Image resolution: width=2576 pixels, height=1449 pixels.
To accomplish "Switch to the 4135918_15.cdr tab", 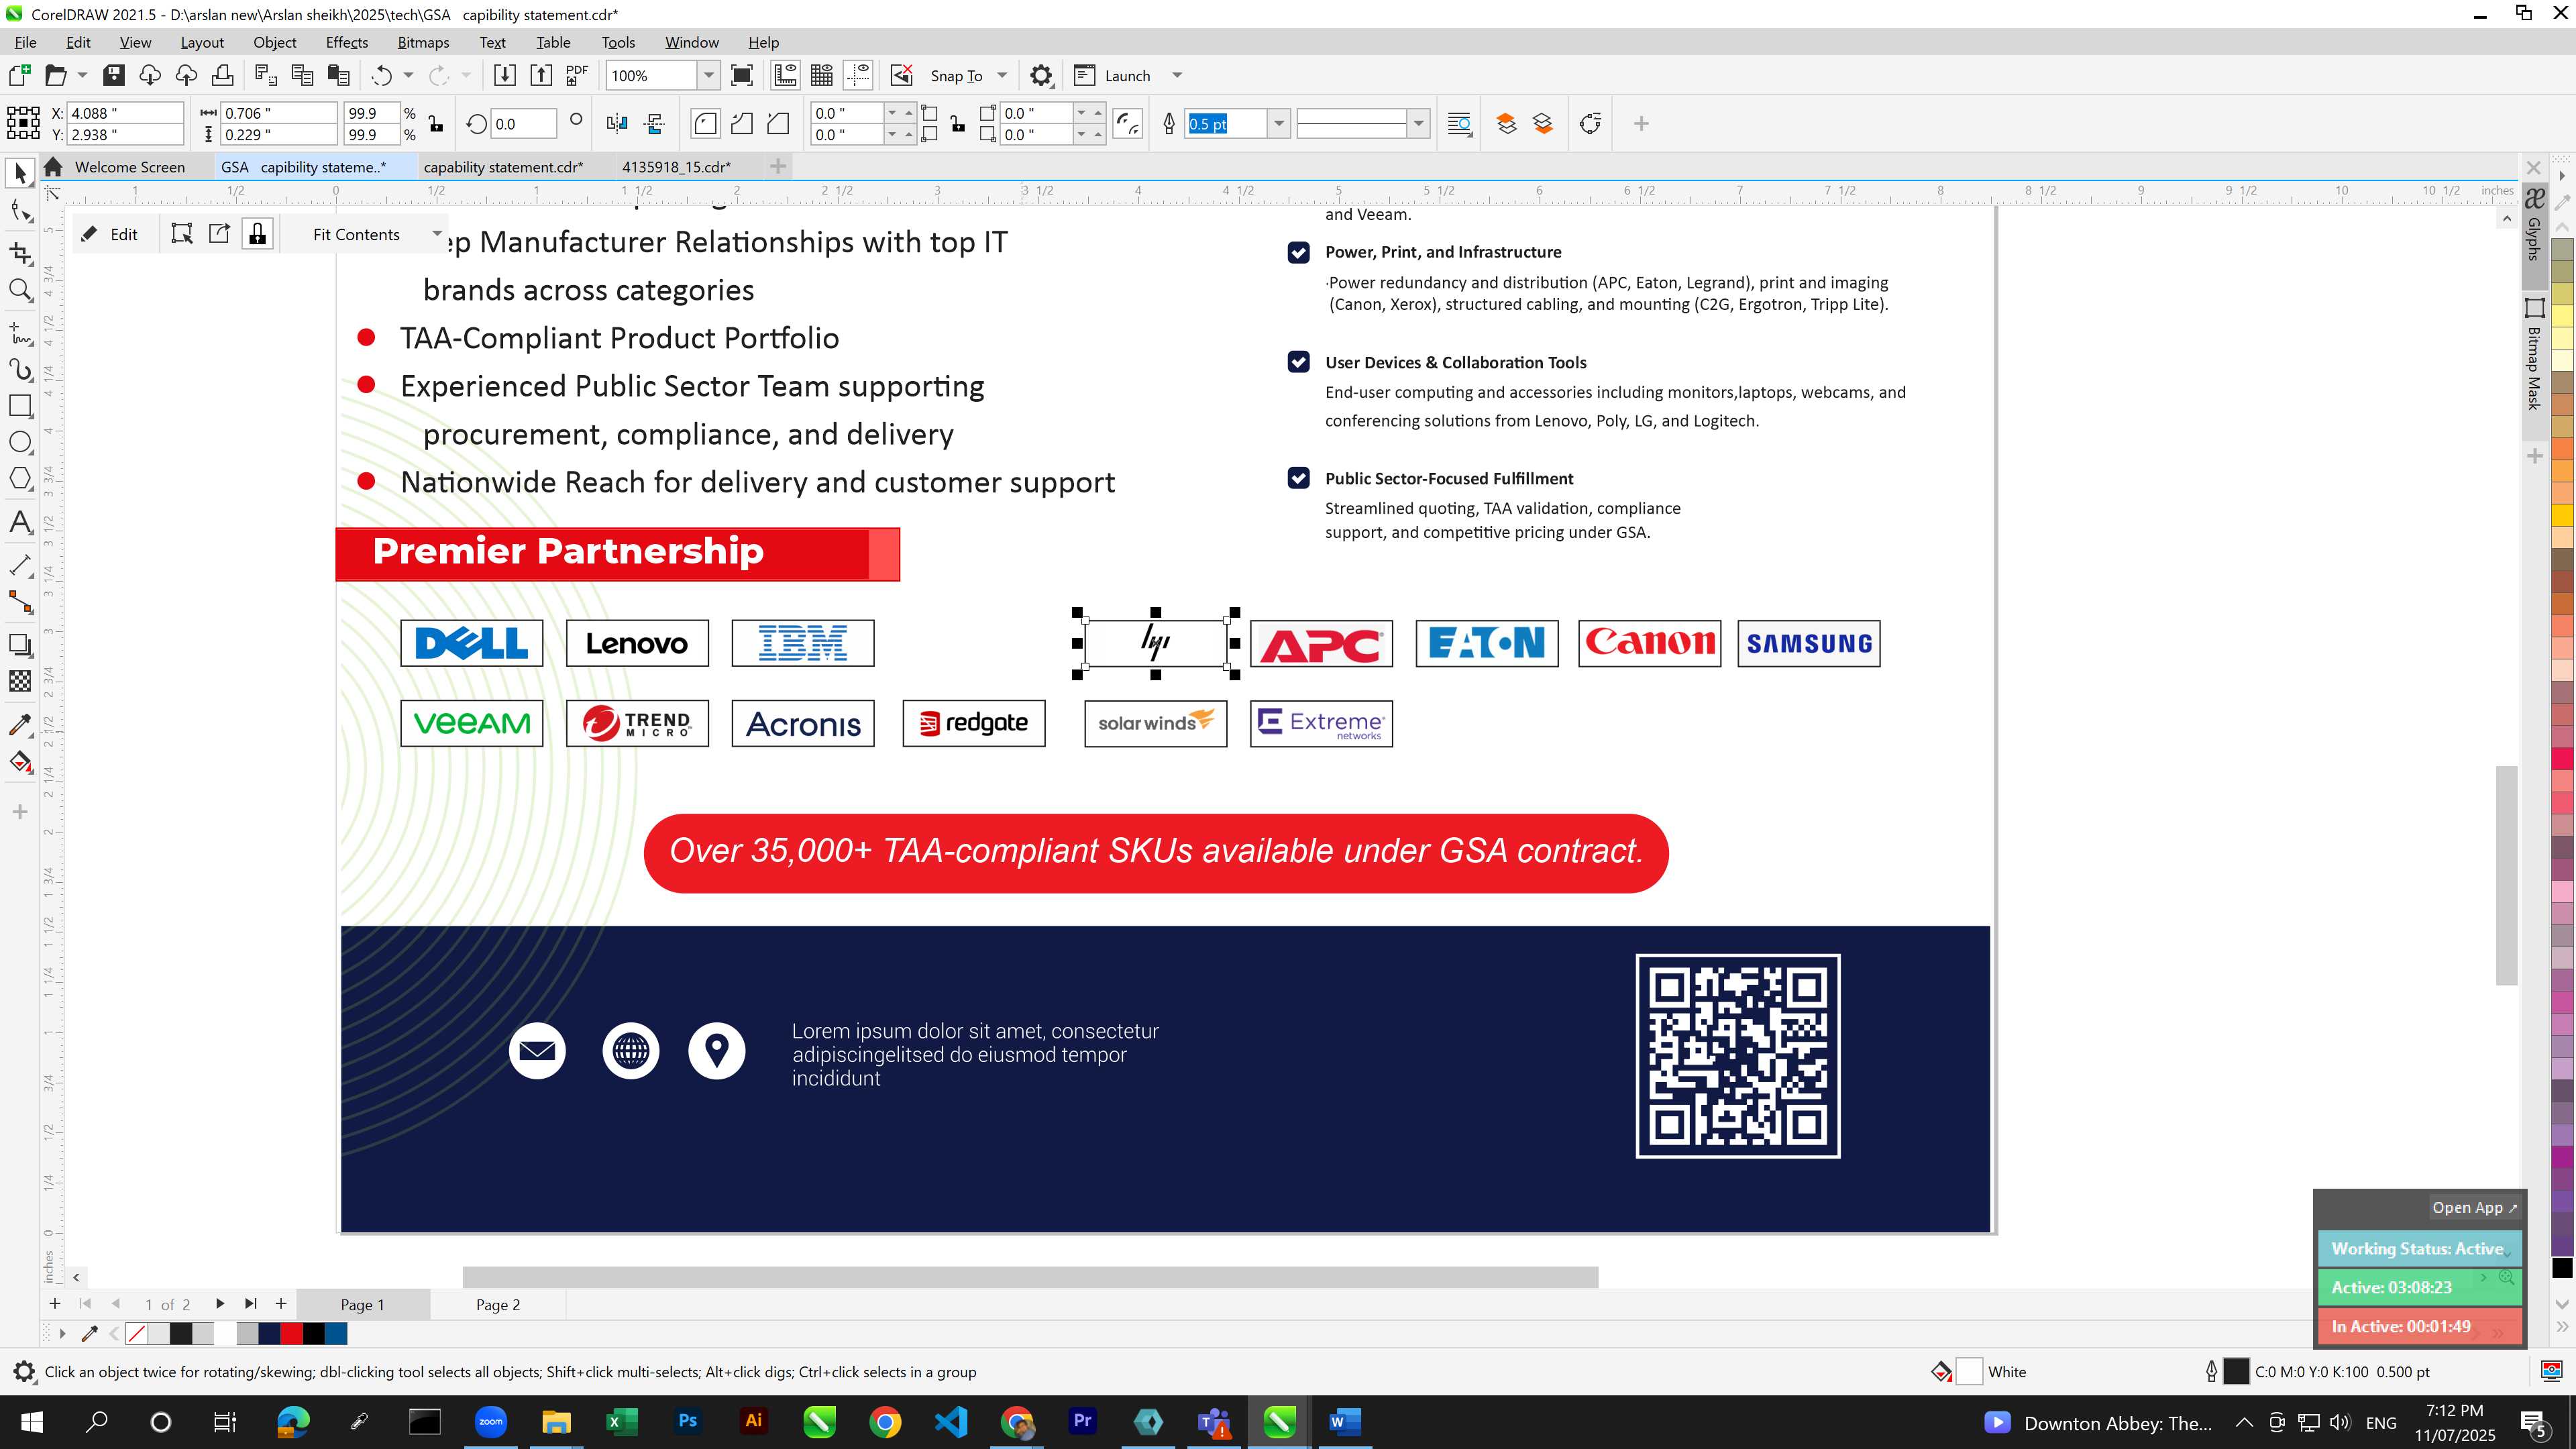I will (x=676, y=167).
